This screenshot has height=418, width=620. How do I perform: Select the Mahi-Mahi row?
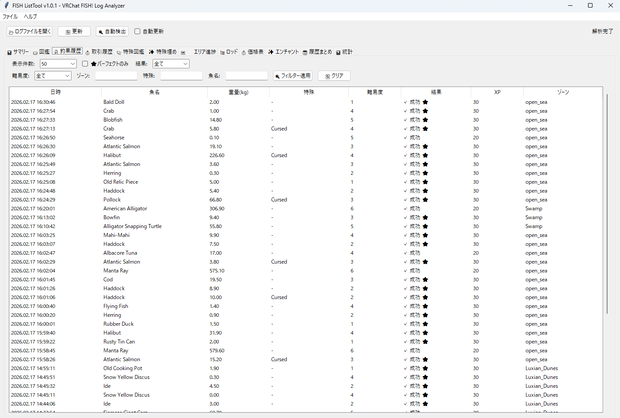pyautogui.click(x=306, y=235)
